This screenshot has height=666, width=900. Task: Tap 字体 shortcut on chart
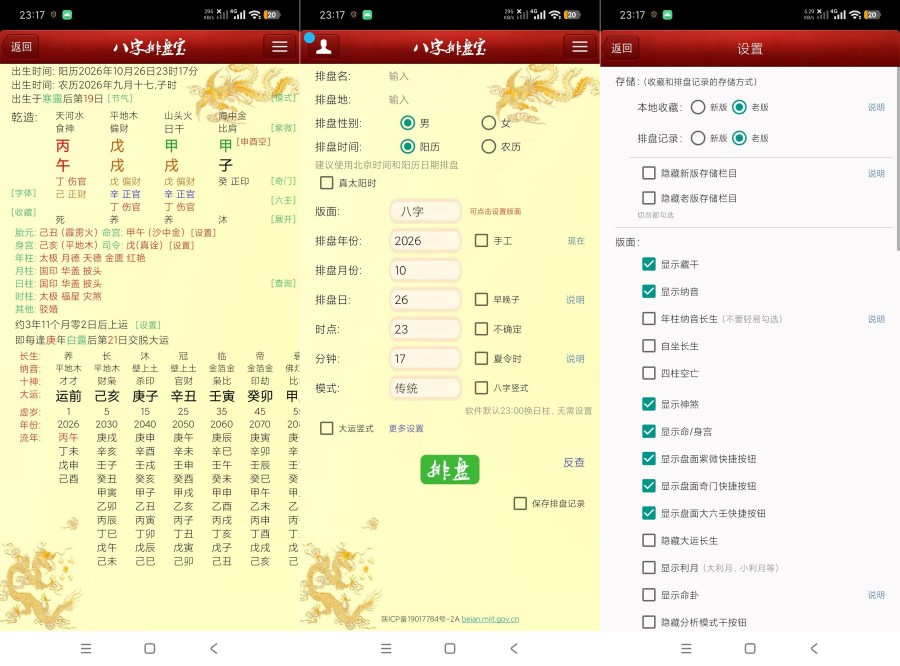pos(24,193)
